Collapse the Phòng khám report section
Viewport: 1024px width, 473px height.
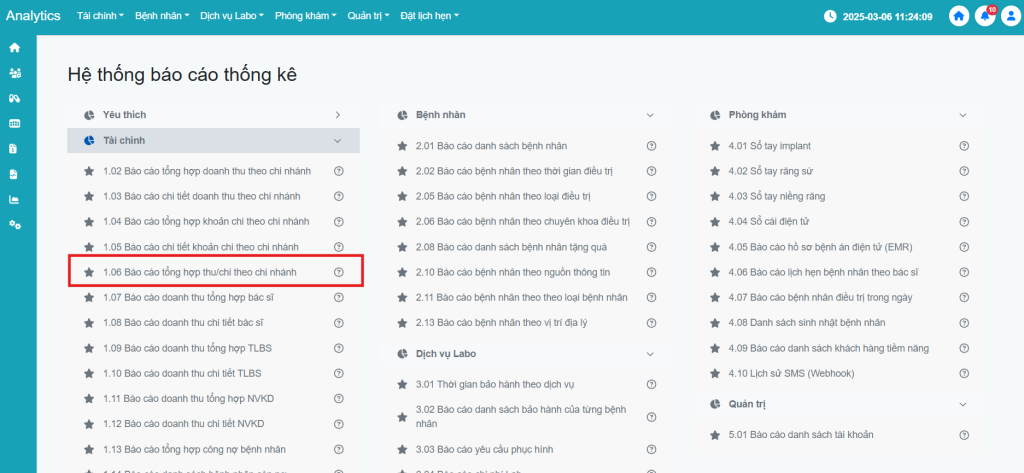(x=963, y=115)
